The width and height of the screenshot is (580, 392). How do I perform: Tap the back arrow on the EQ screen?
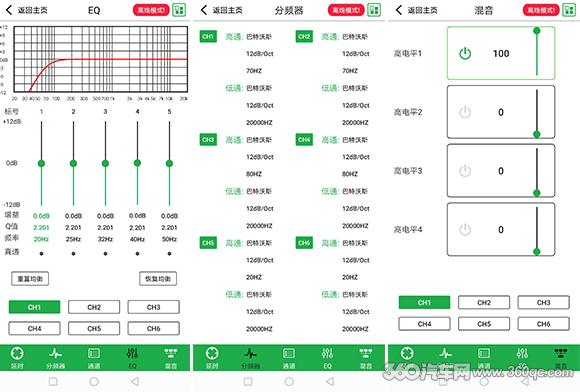(9, 10)
